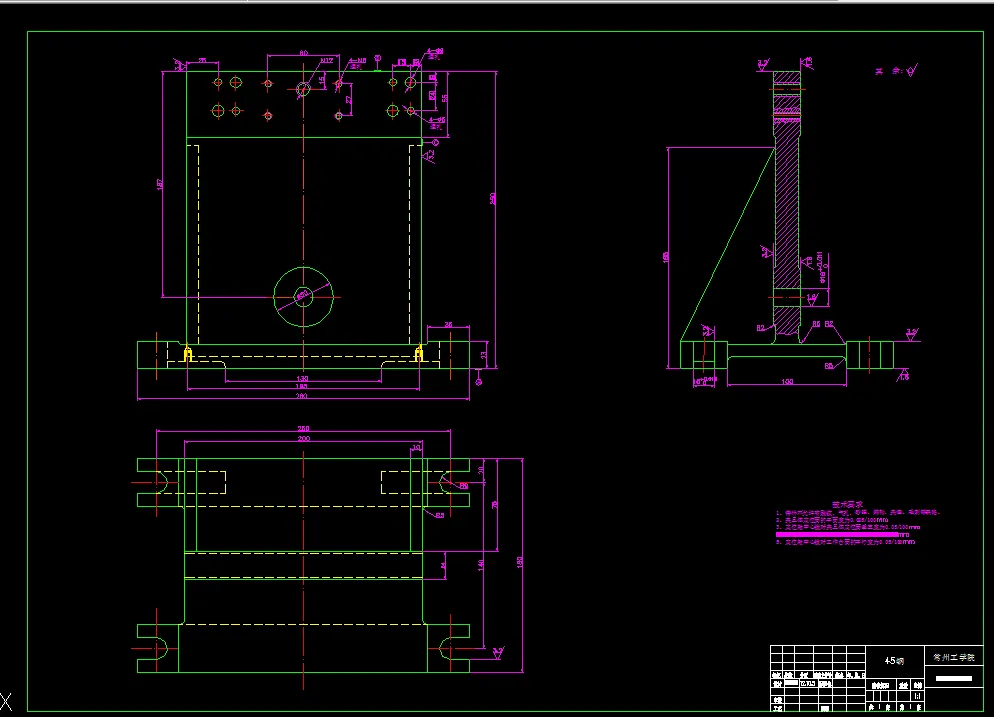Select the magenta highlighted bar in technical requirements
This screenshot has height=717, width=994.
coord(837,534)
